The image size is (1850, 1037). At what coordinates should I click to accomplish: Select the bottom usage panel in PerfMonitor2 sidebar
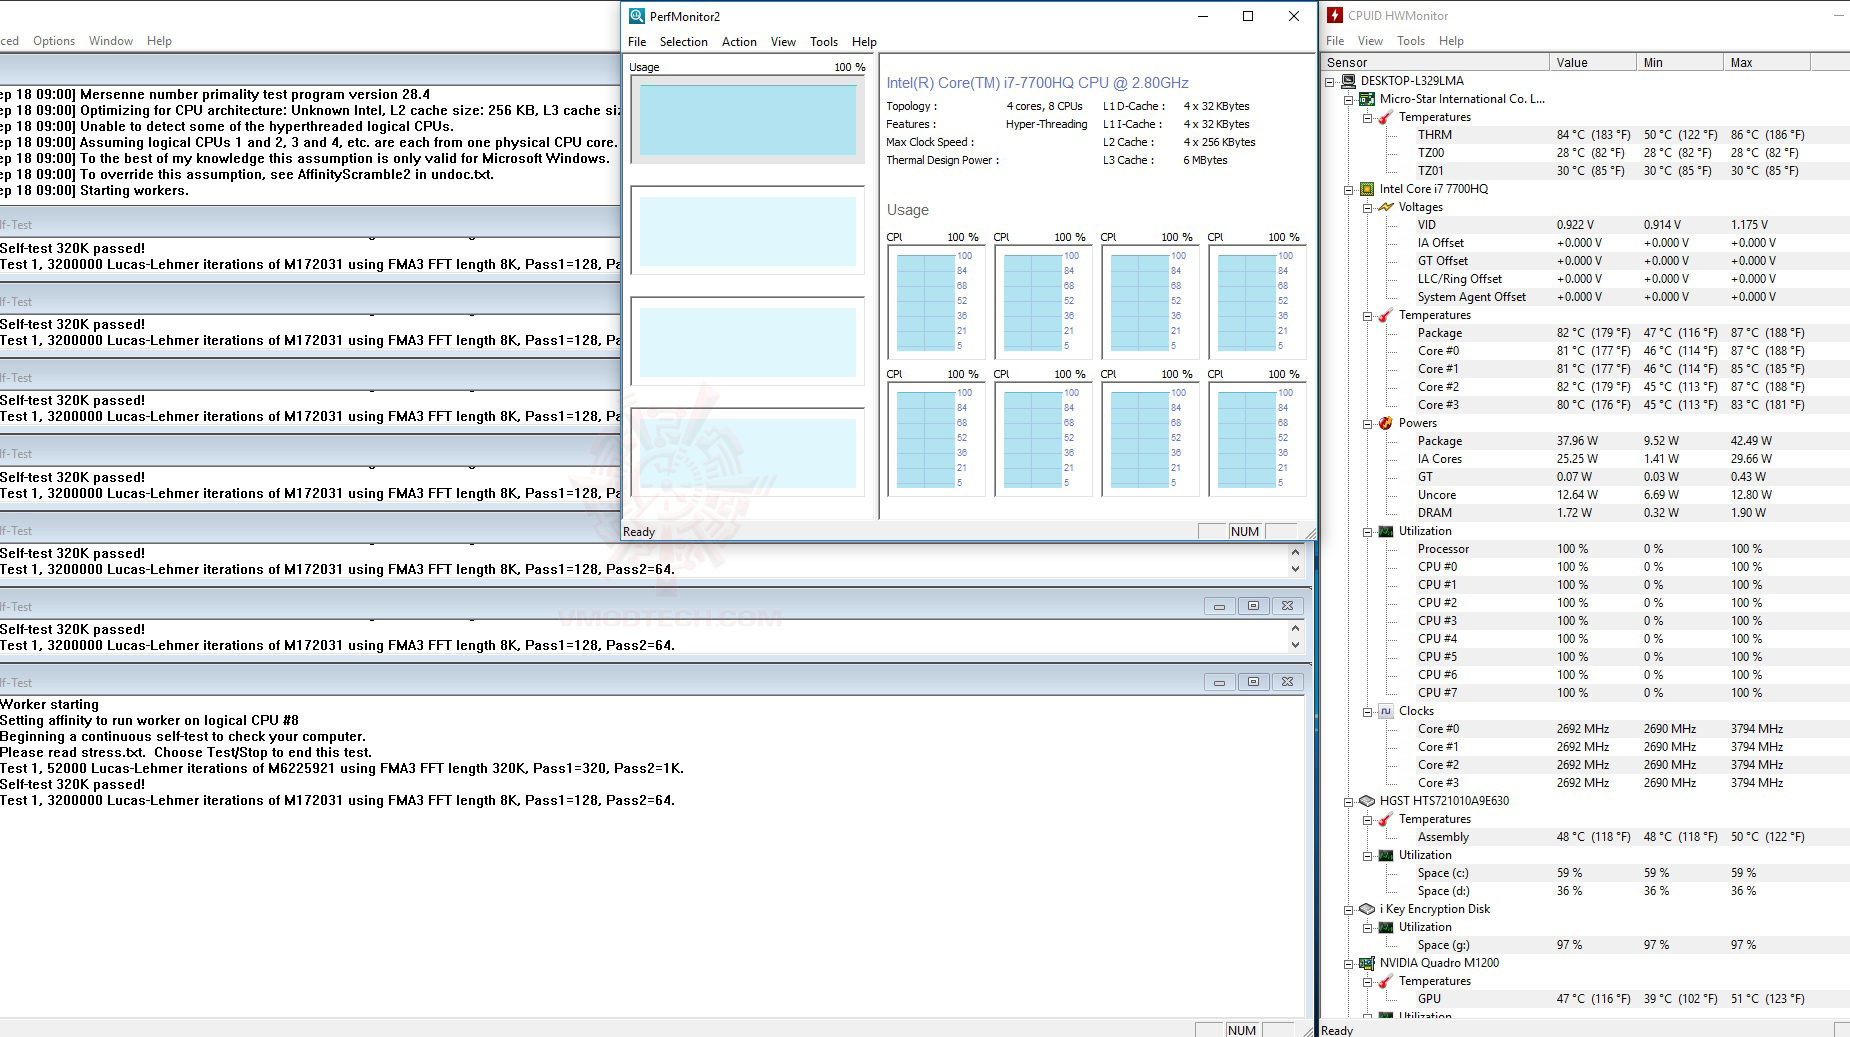click(x=747, y=452)
